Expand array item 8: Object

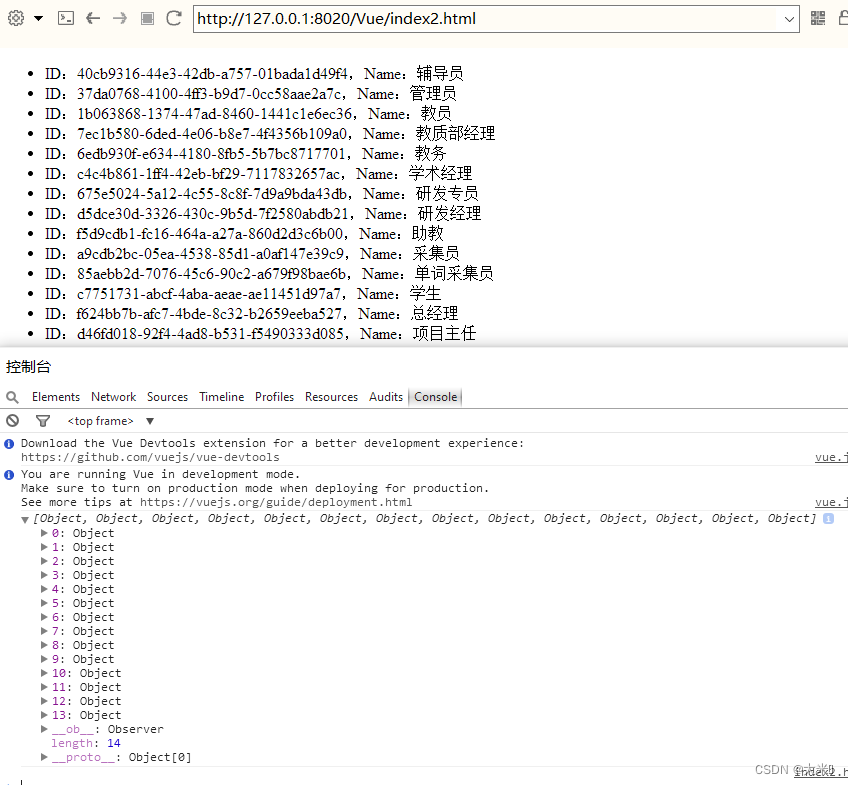point(44,646)
